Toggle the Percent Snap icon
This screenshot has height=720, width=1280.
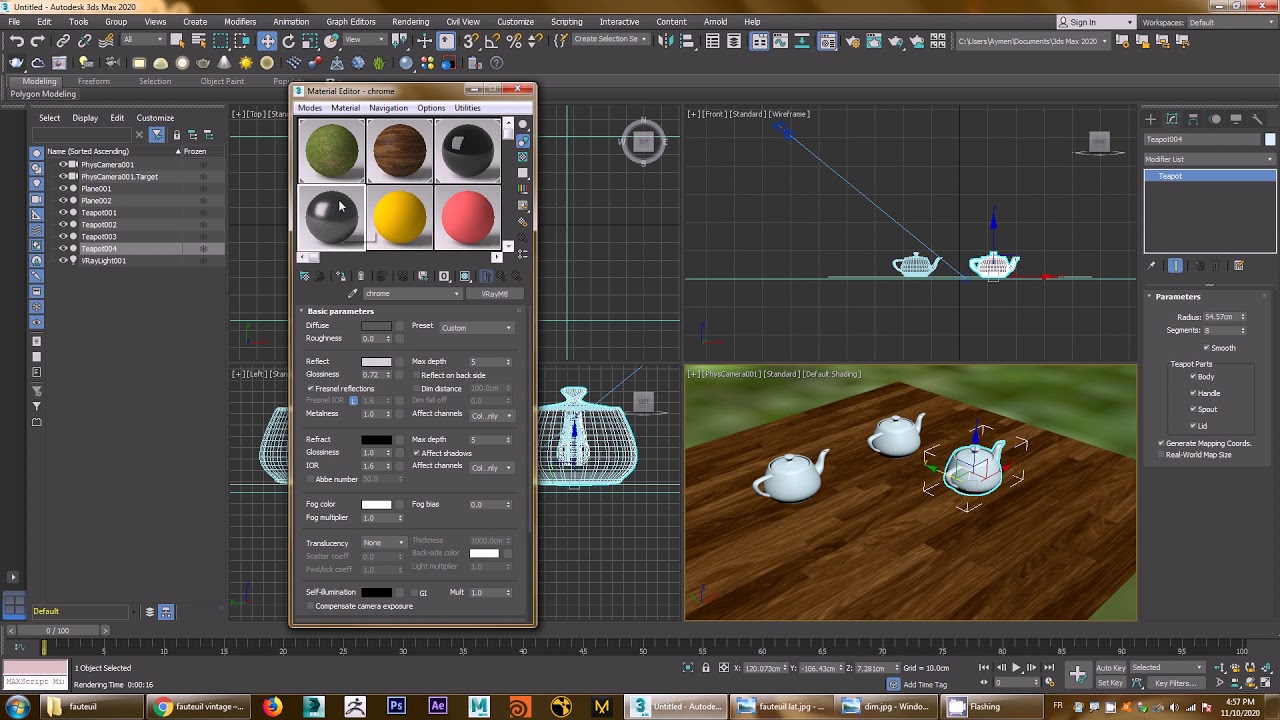[x=514, y=41]
